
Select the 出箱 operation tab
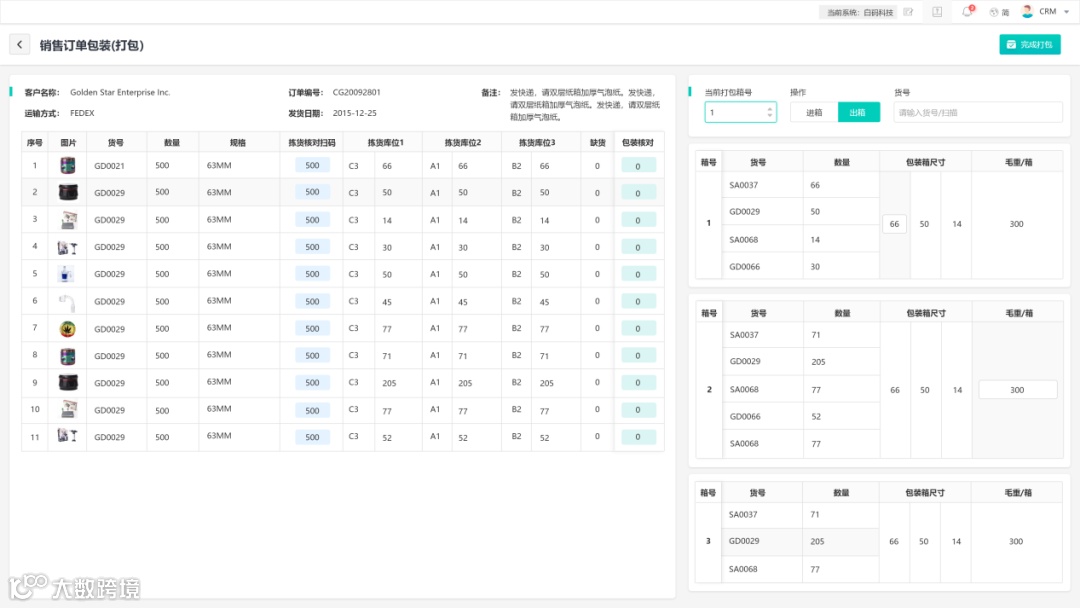pos(858,112)
